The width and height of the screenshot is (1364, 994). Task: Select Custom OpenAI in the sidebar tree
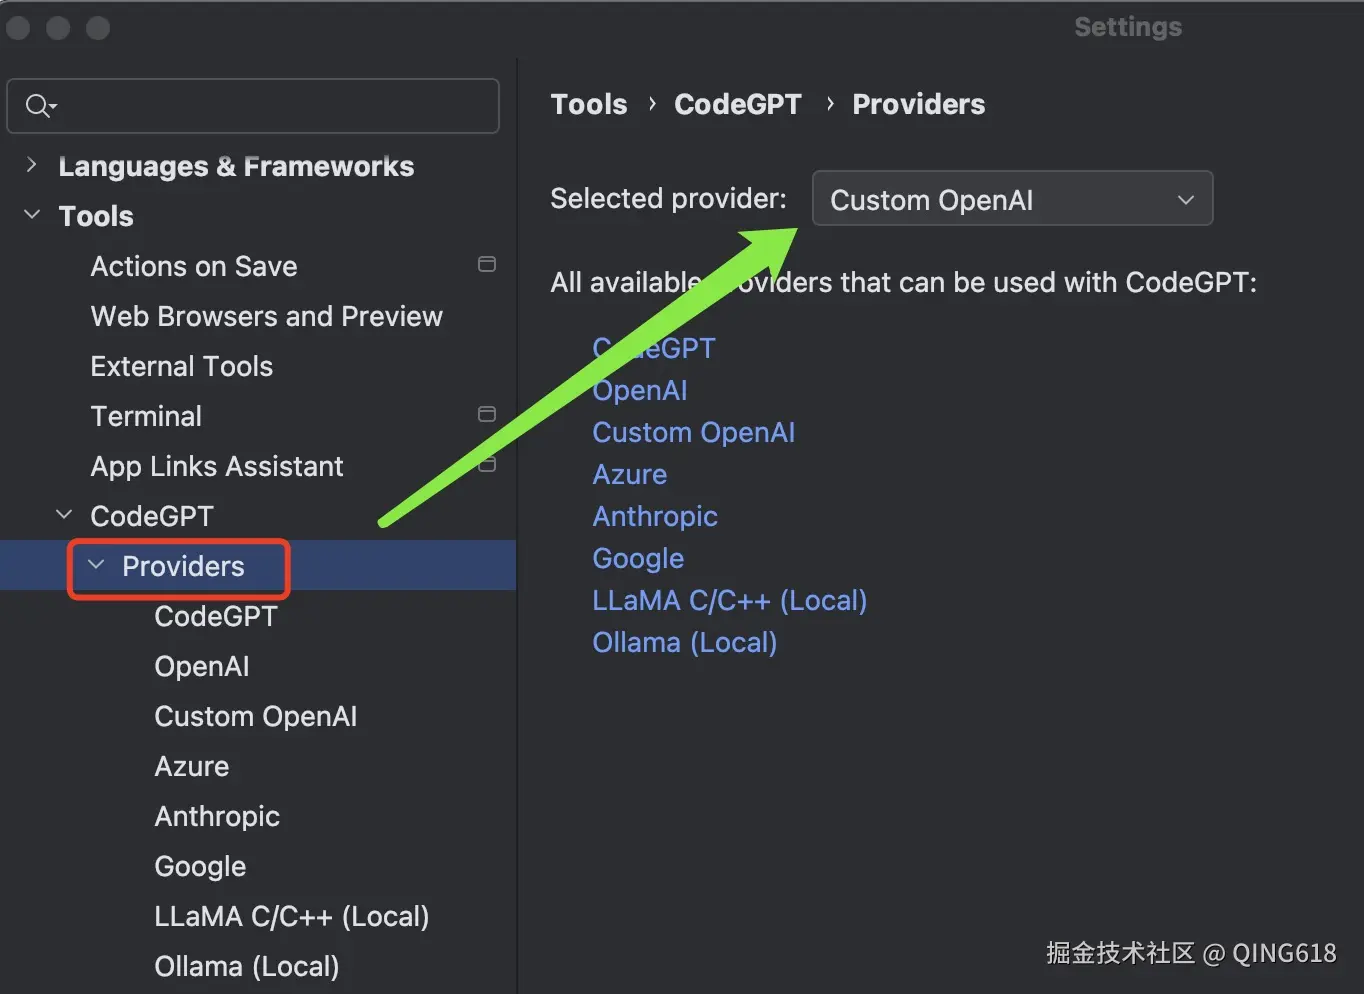pos(255,717)
